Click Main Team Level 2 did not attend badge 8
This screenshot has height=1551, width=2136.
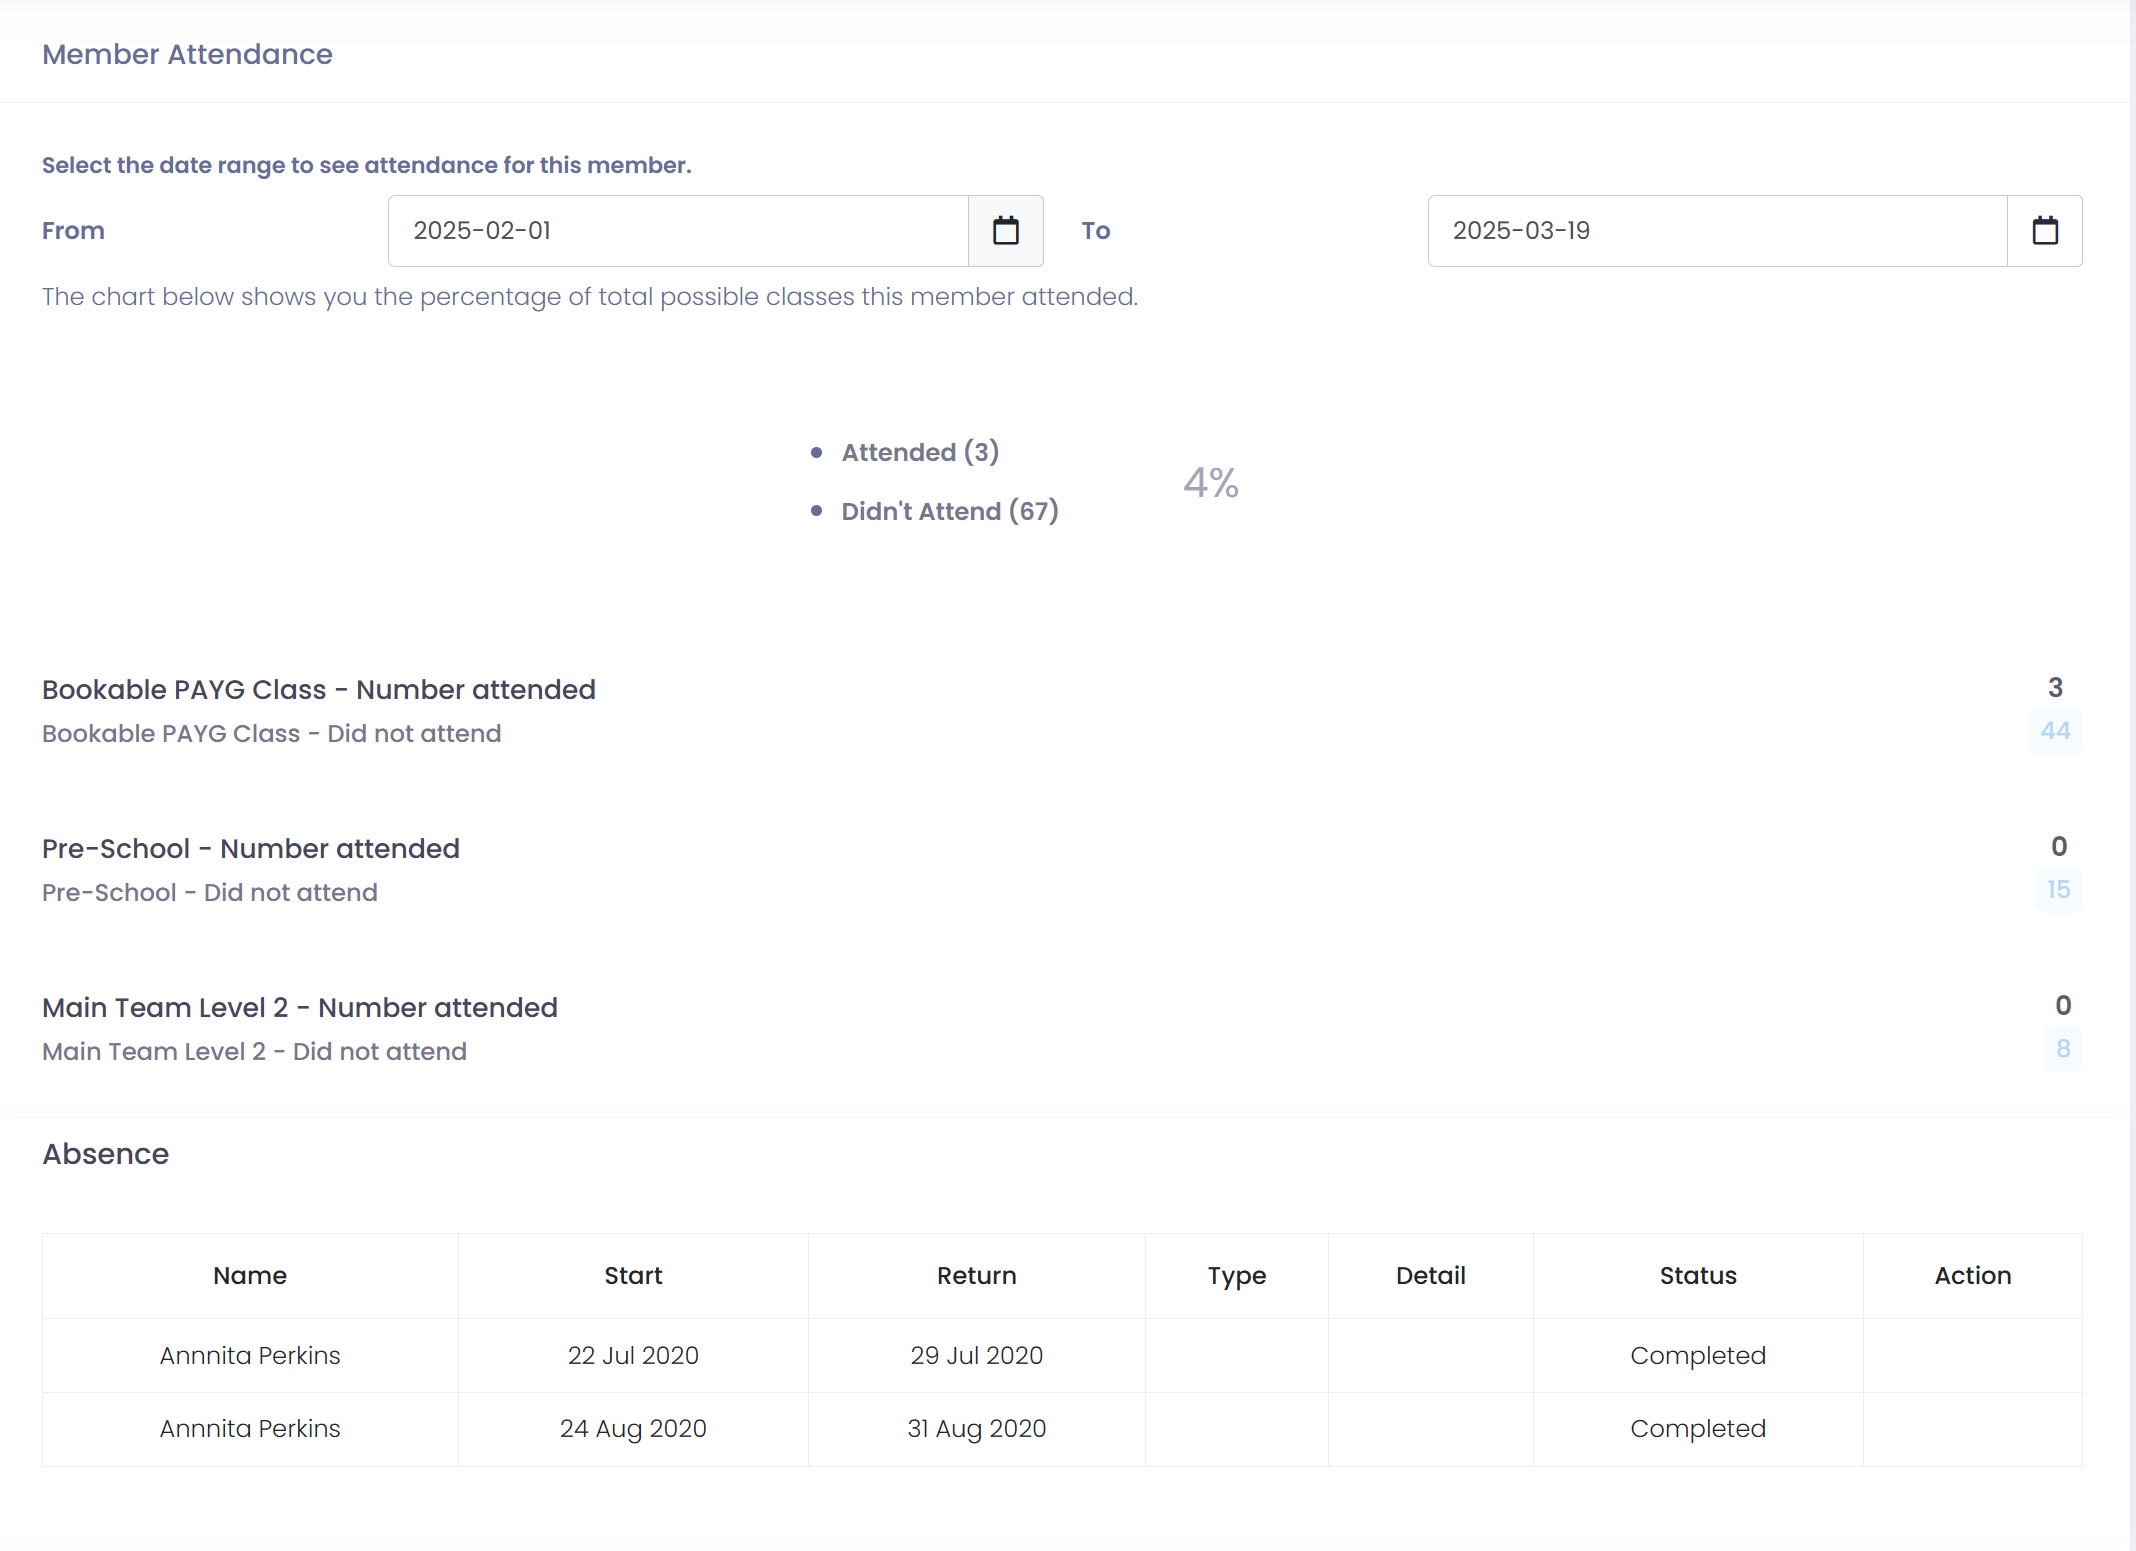pyautogui.click(x=2062, y=1049)
